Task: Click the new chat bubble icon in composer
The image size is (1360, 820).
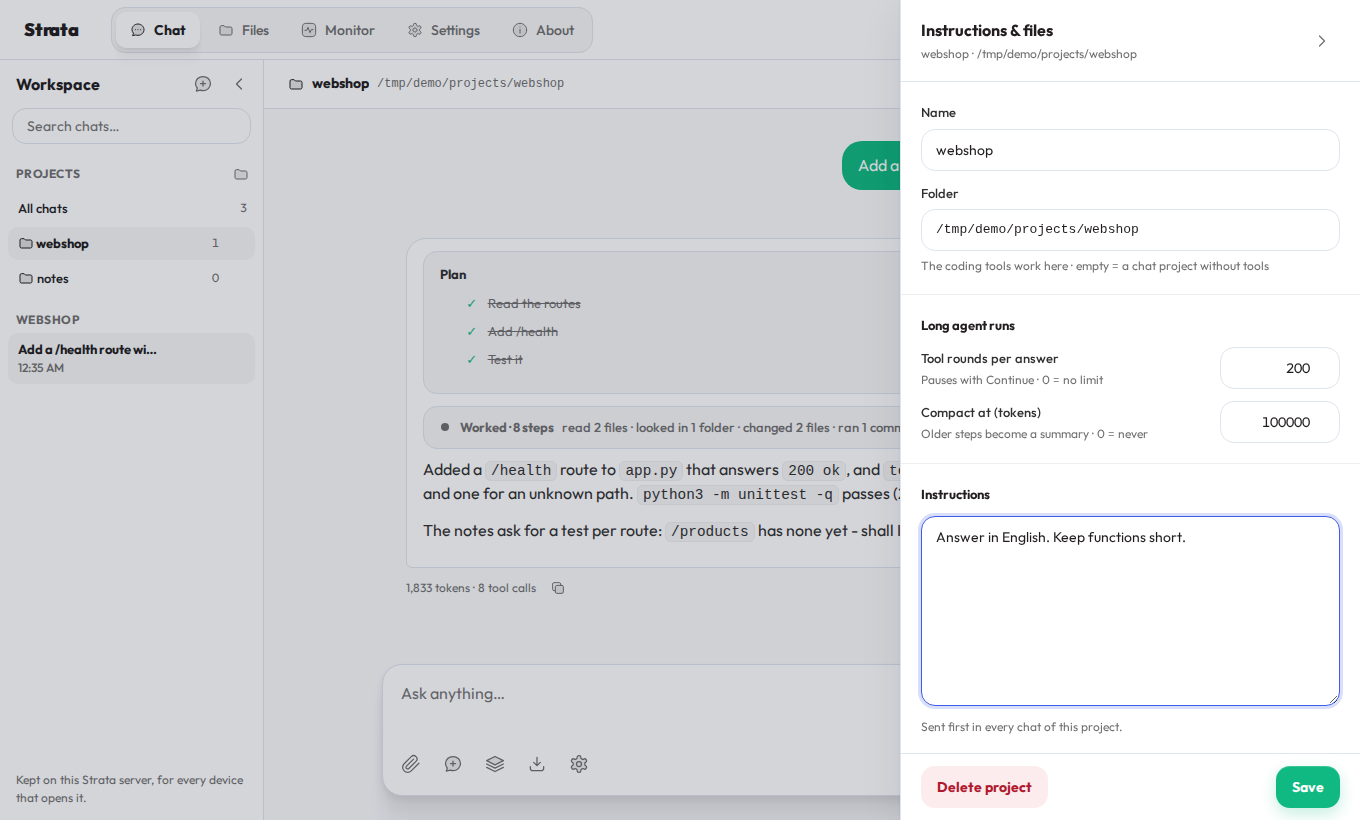Action: click(x=453, y=764)
